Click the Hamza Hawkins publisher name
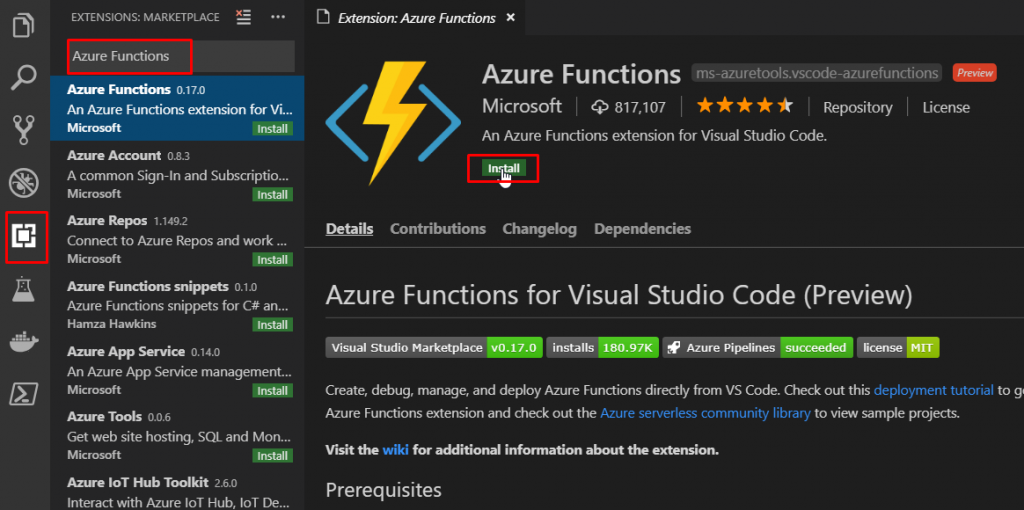Screen dimensions: 1024x510 pyautogui.click(x=112, y=325)
